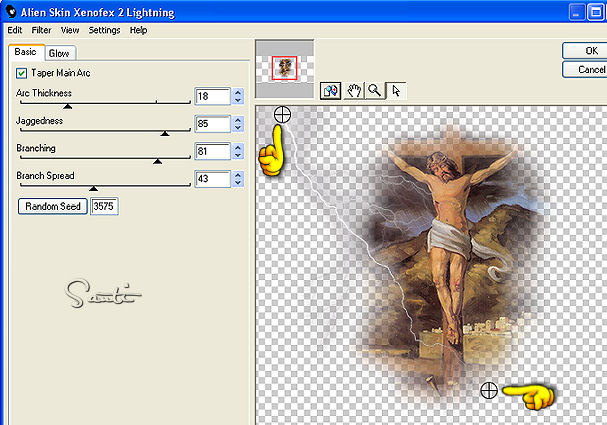The height and width of the screenshot is (425, 607).
Task: Click the Branch Spread slider handle
Action: pos(93,189)
